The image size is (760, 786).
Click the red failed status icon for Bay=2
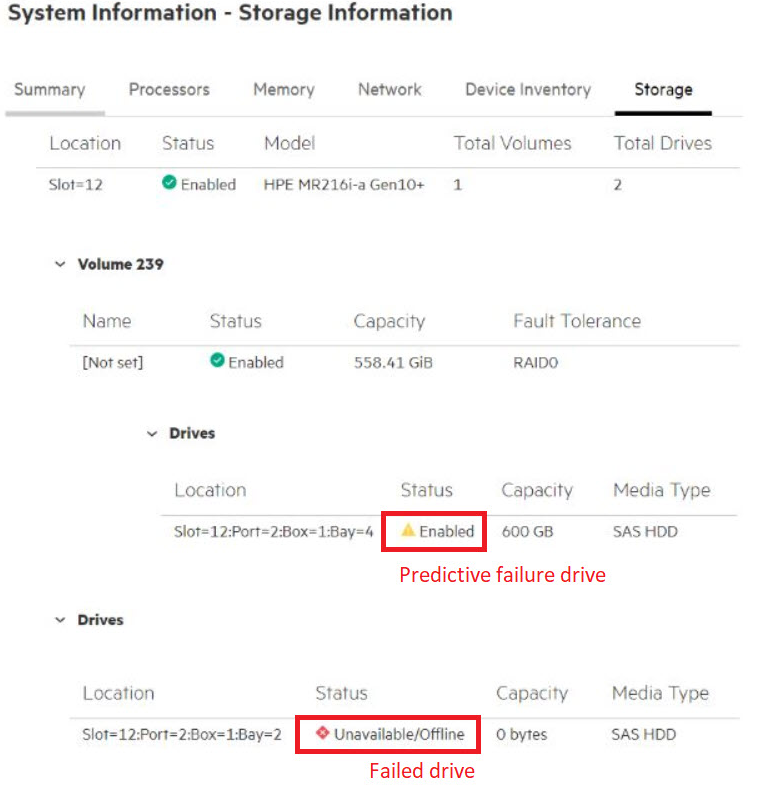click(322, 733)
